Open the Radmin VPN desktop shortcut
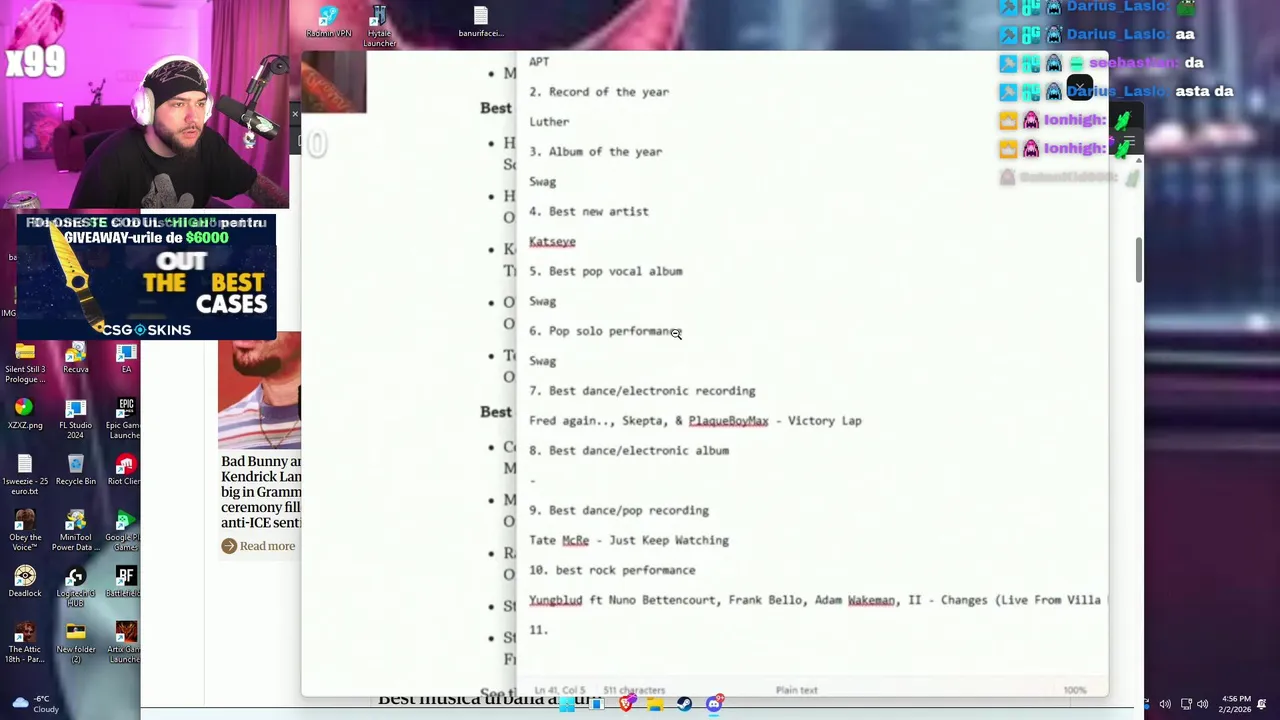Viewport: 1280px width, 720px height. 329,22
